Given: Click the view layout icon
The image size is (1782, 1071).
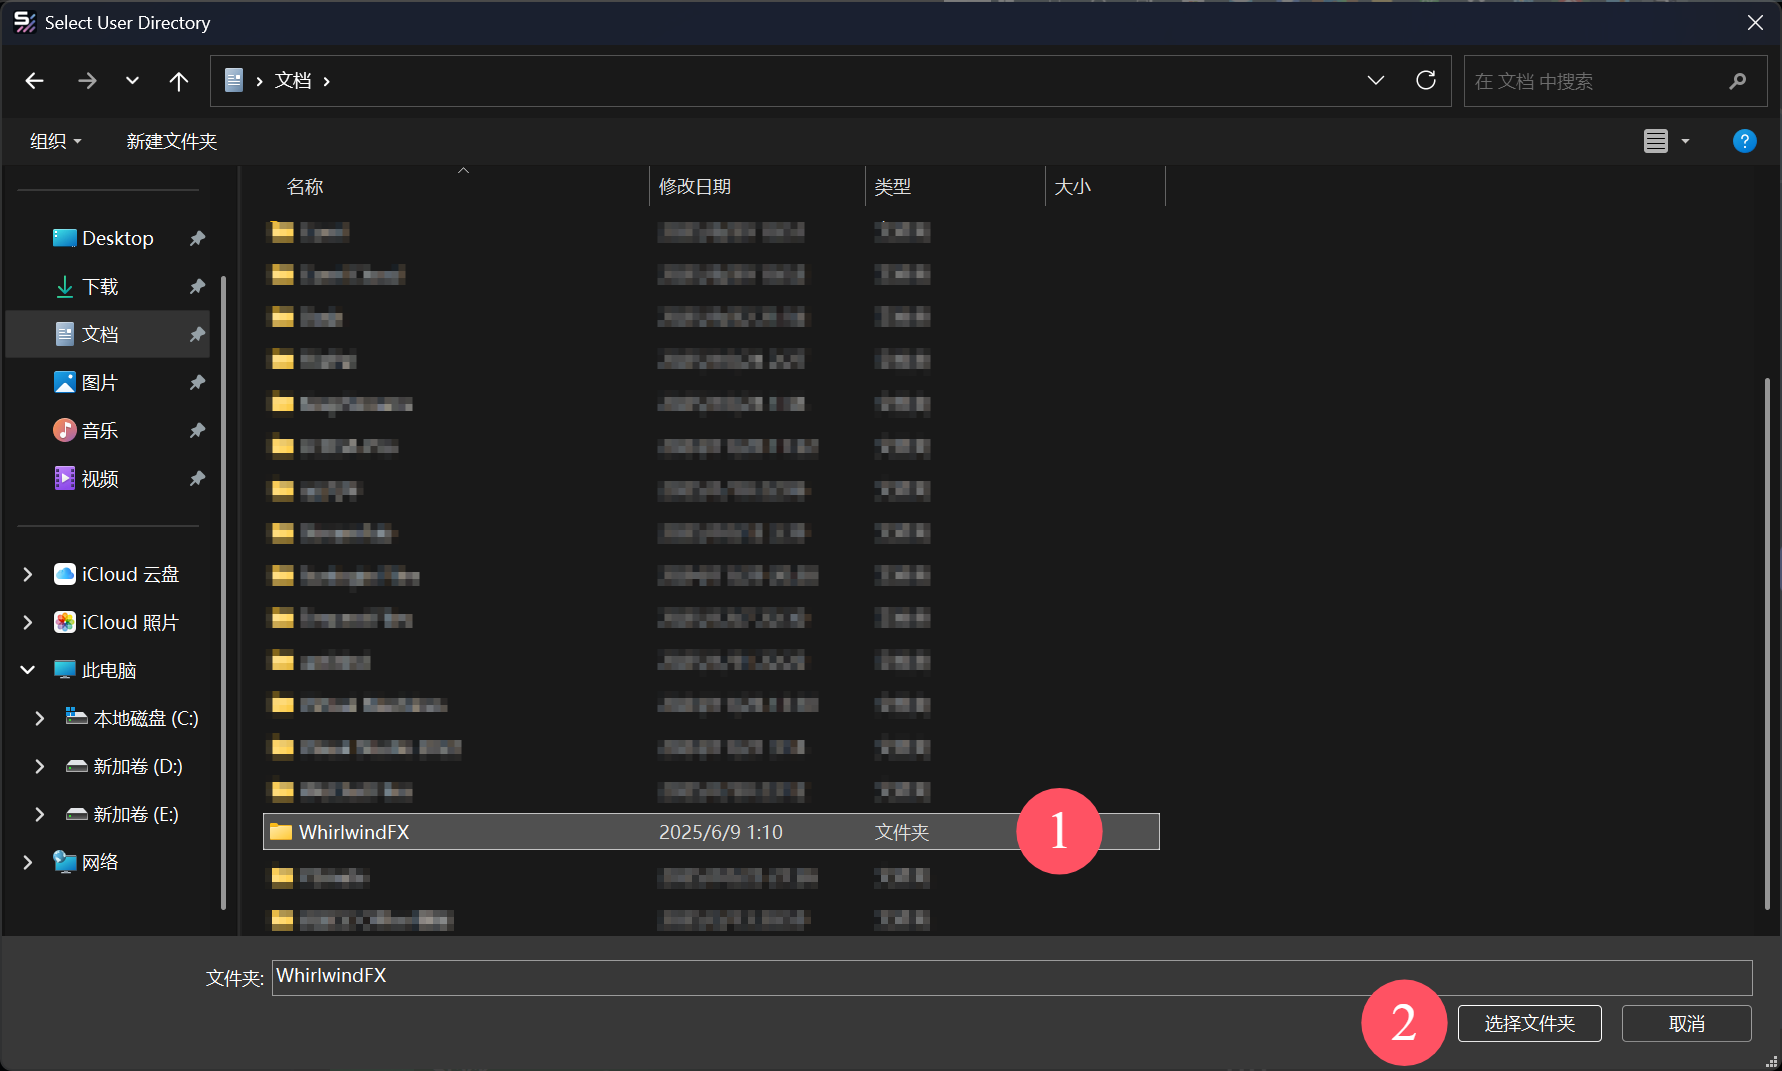Looking at the screenshot, I should tap(1656, 141).
